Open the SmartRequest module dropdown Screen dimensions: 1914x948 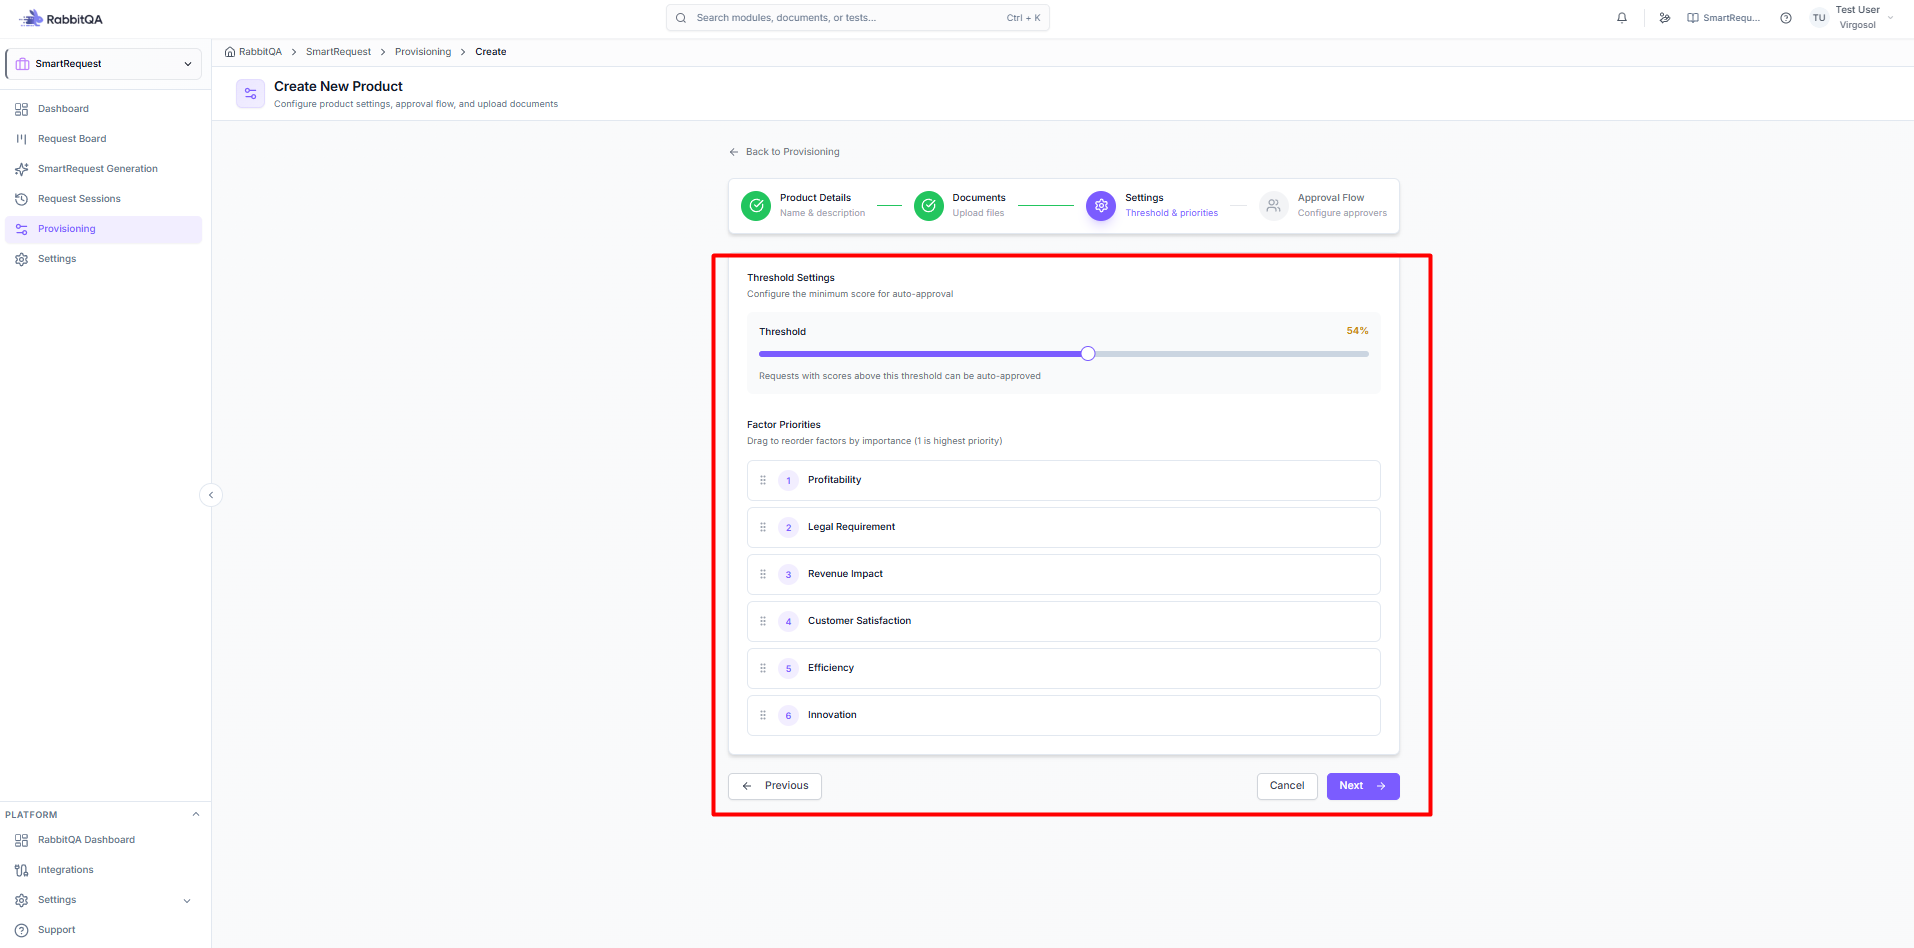(x=104, y=64)
